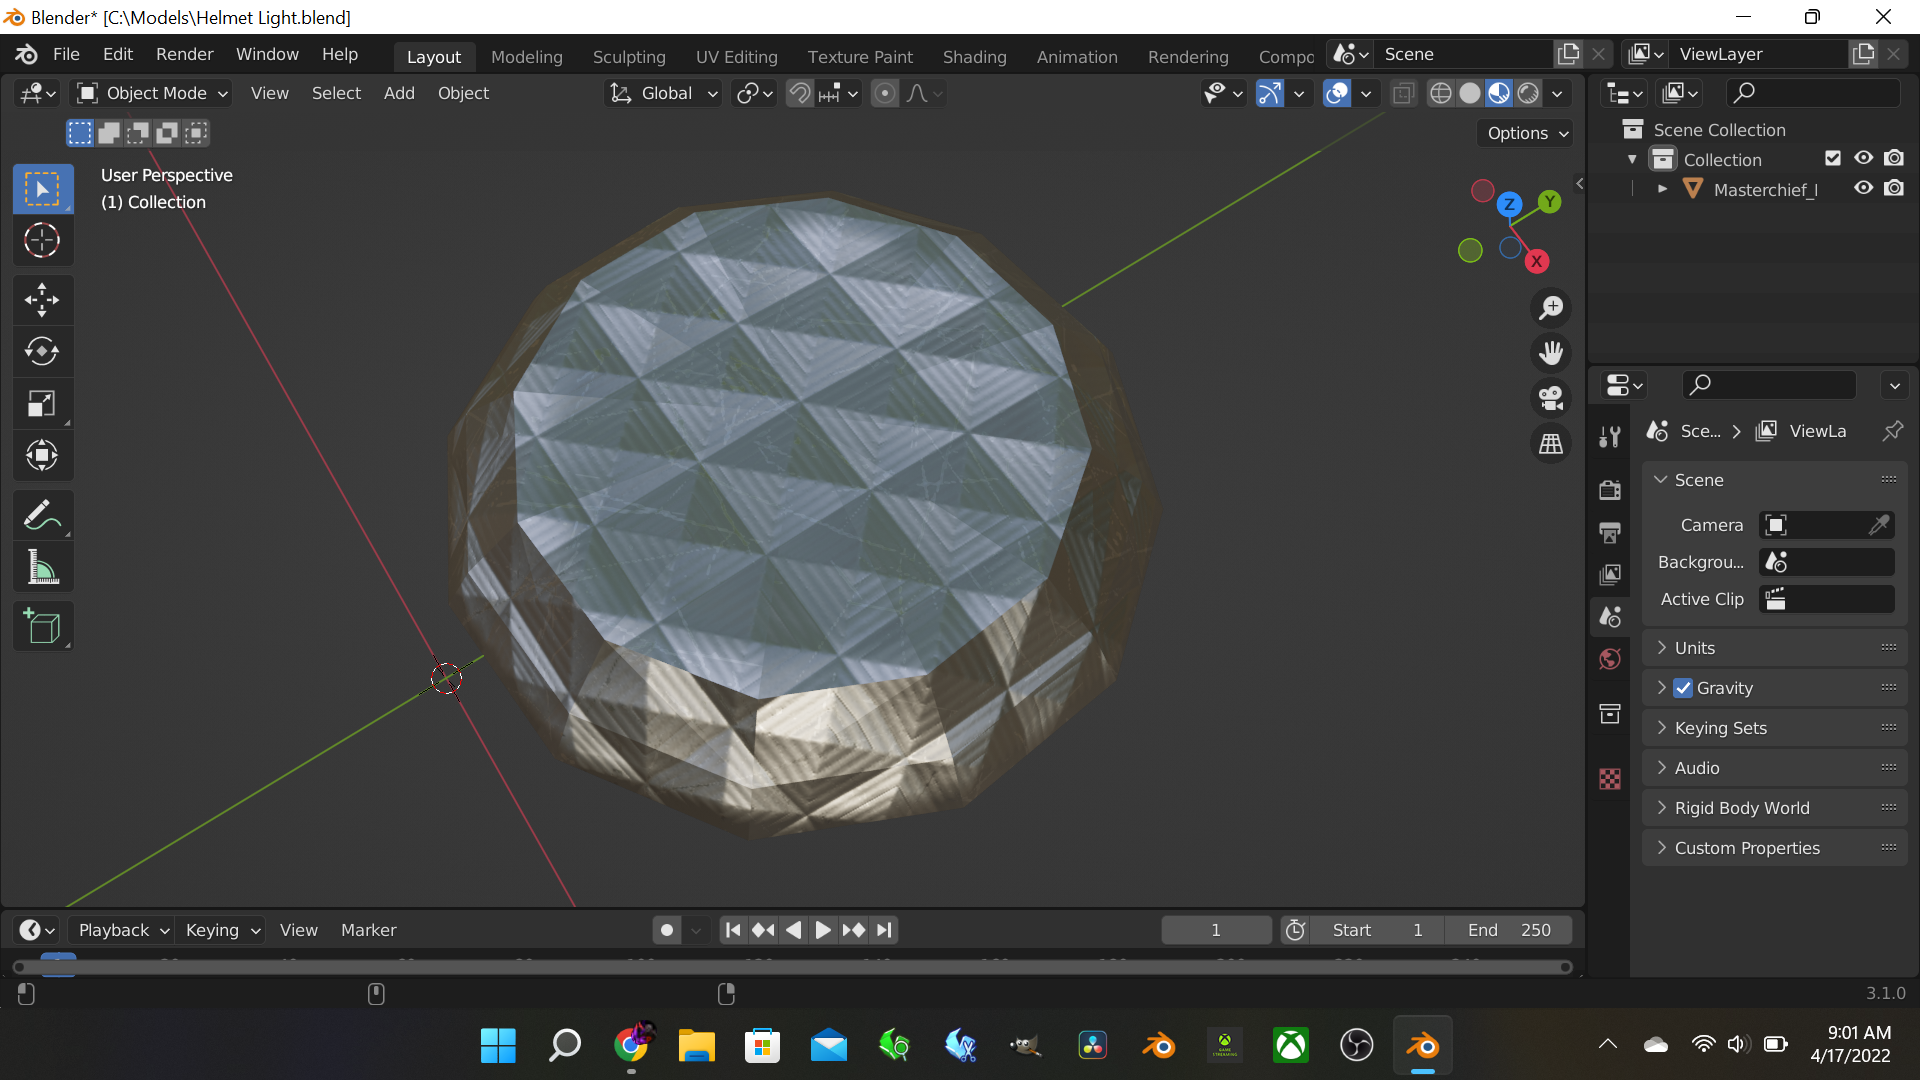This screenshot has height=1080, width=1920.
Task: Play the animation forward
Action: coord(822,930)
